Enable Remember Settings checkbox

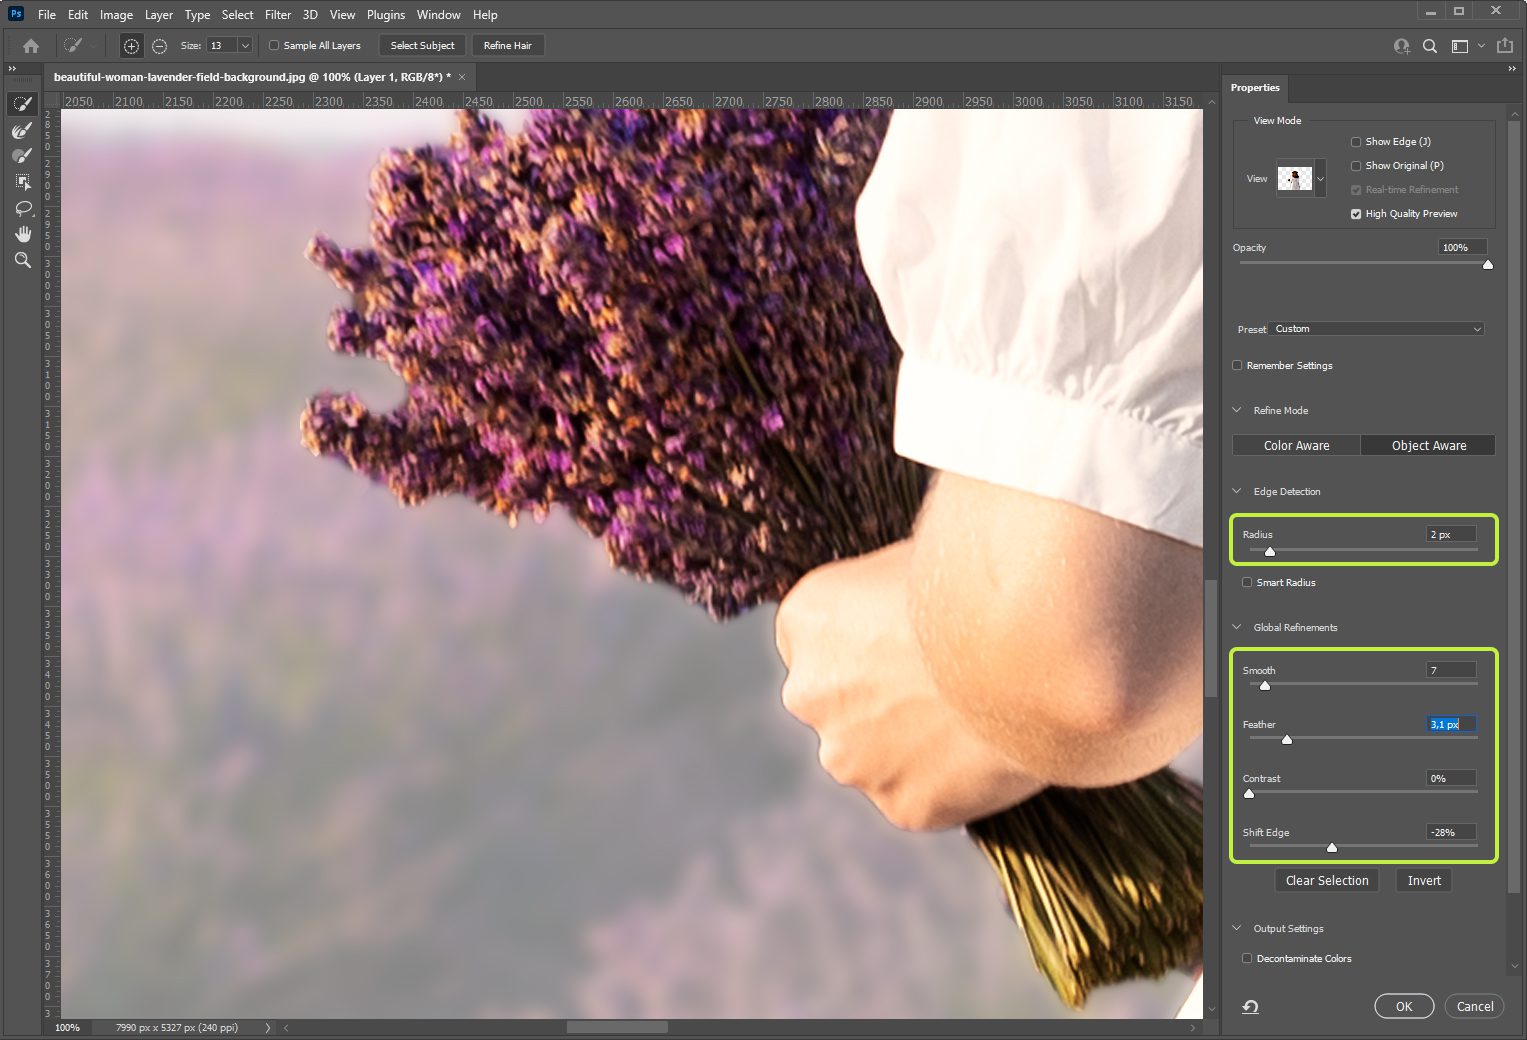pyautogui.click(x=1237, y=365)
